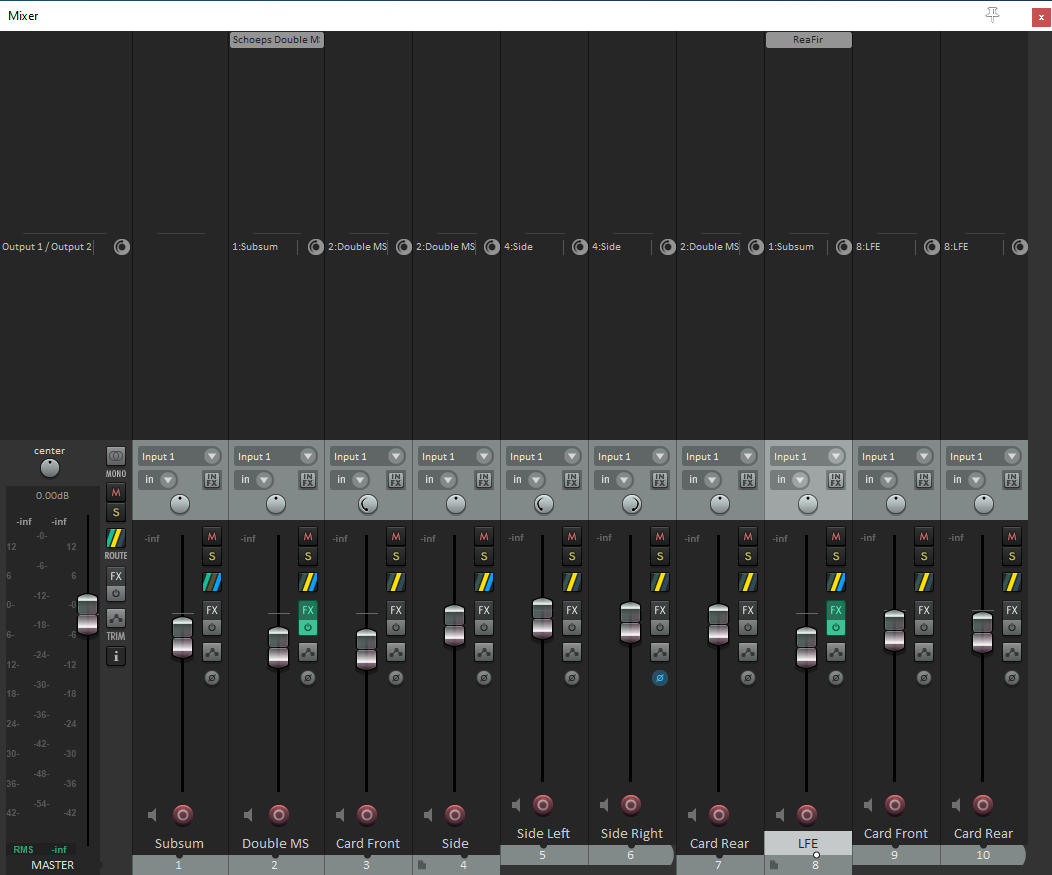This screenshot has height=875, width=1052.
Task: Expand the 'in' monitoring dropdown on Side track
Action: [x=445, y=480]
